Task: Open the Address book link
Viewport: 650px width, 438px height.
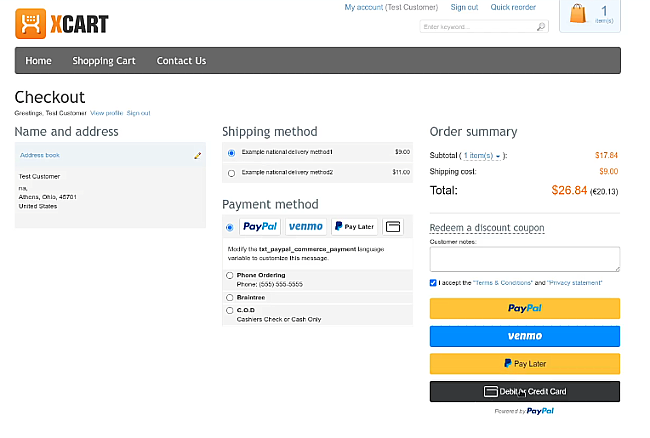Action: 40,155
